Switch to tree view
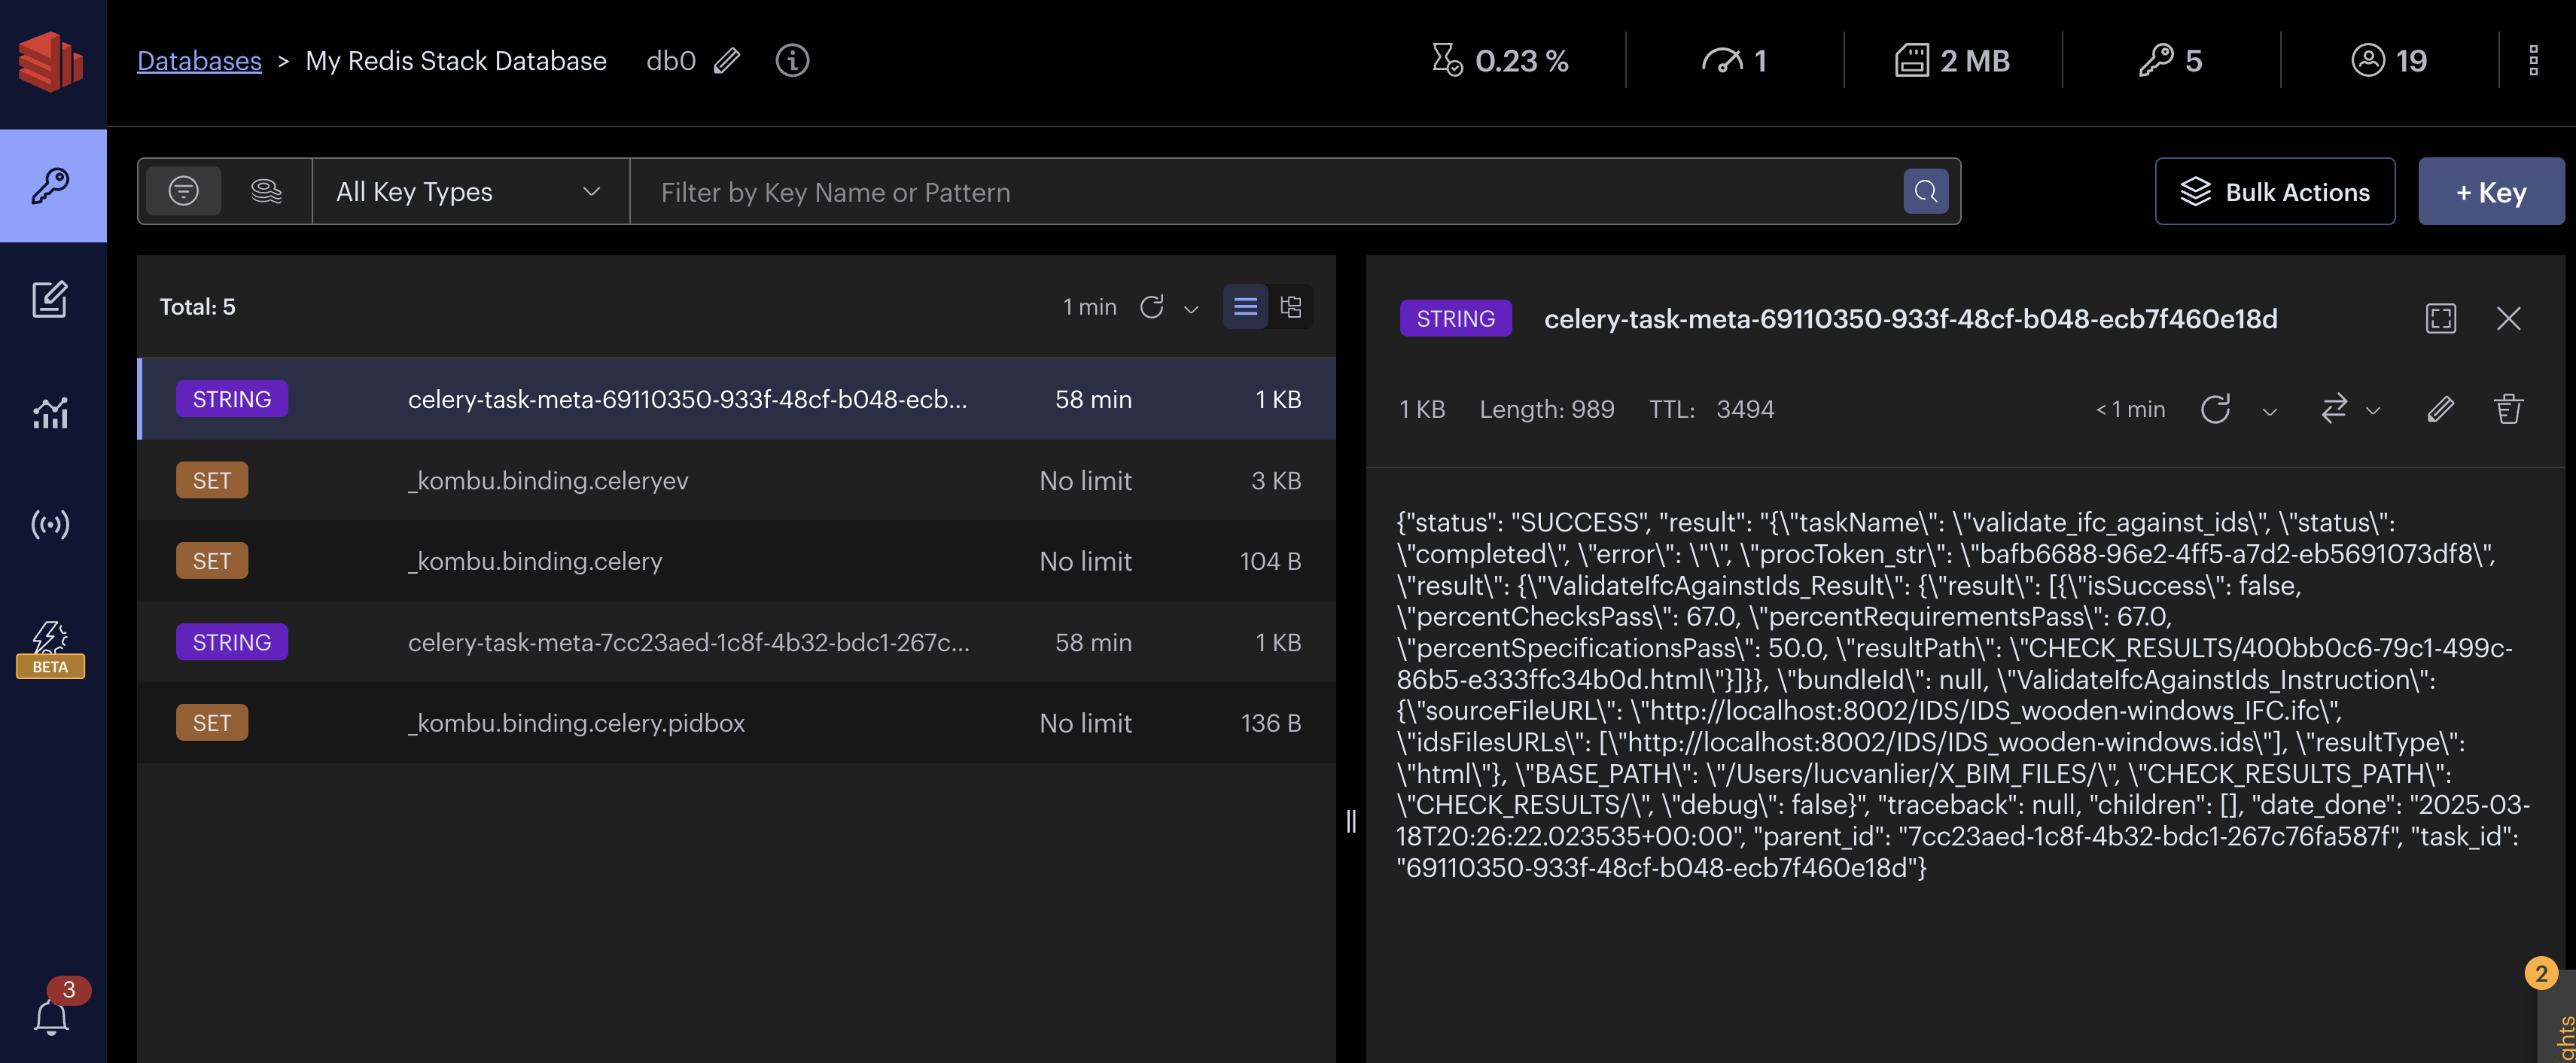The height and width of the screenshot is (1063, 2576). (1291, 306)
